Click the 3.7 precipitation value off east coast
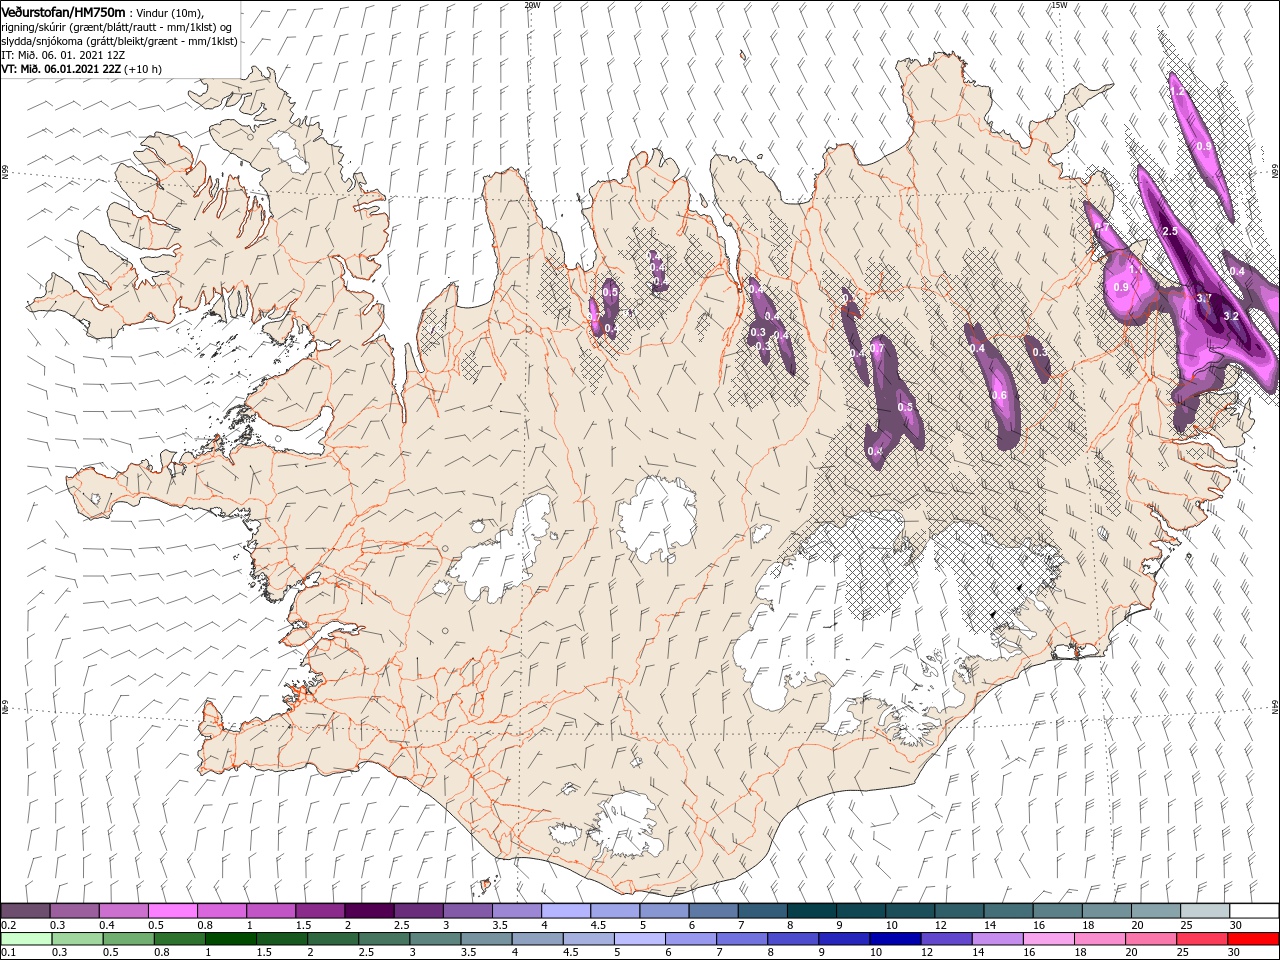The image size is (1280, 960). click(1204, 298)
